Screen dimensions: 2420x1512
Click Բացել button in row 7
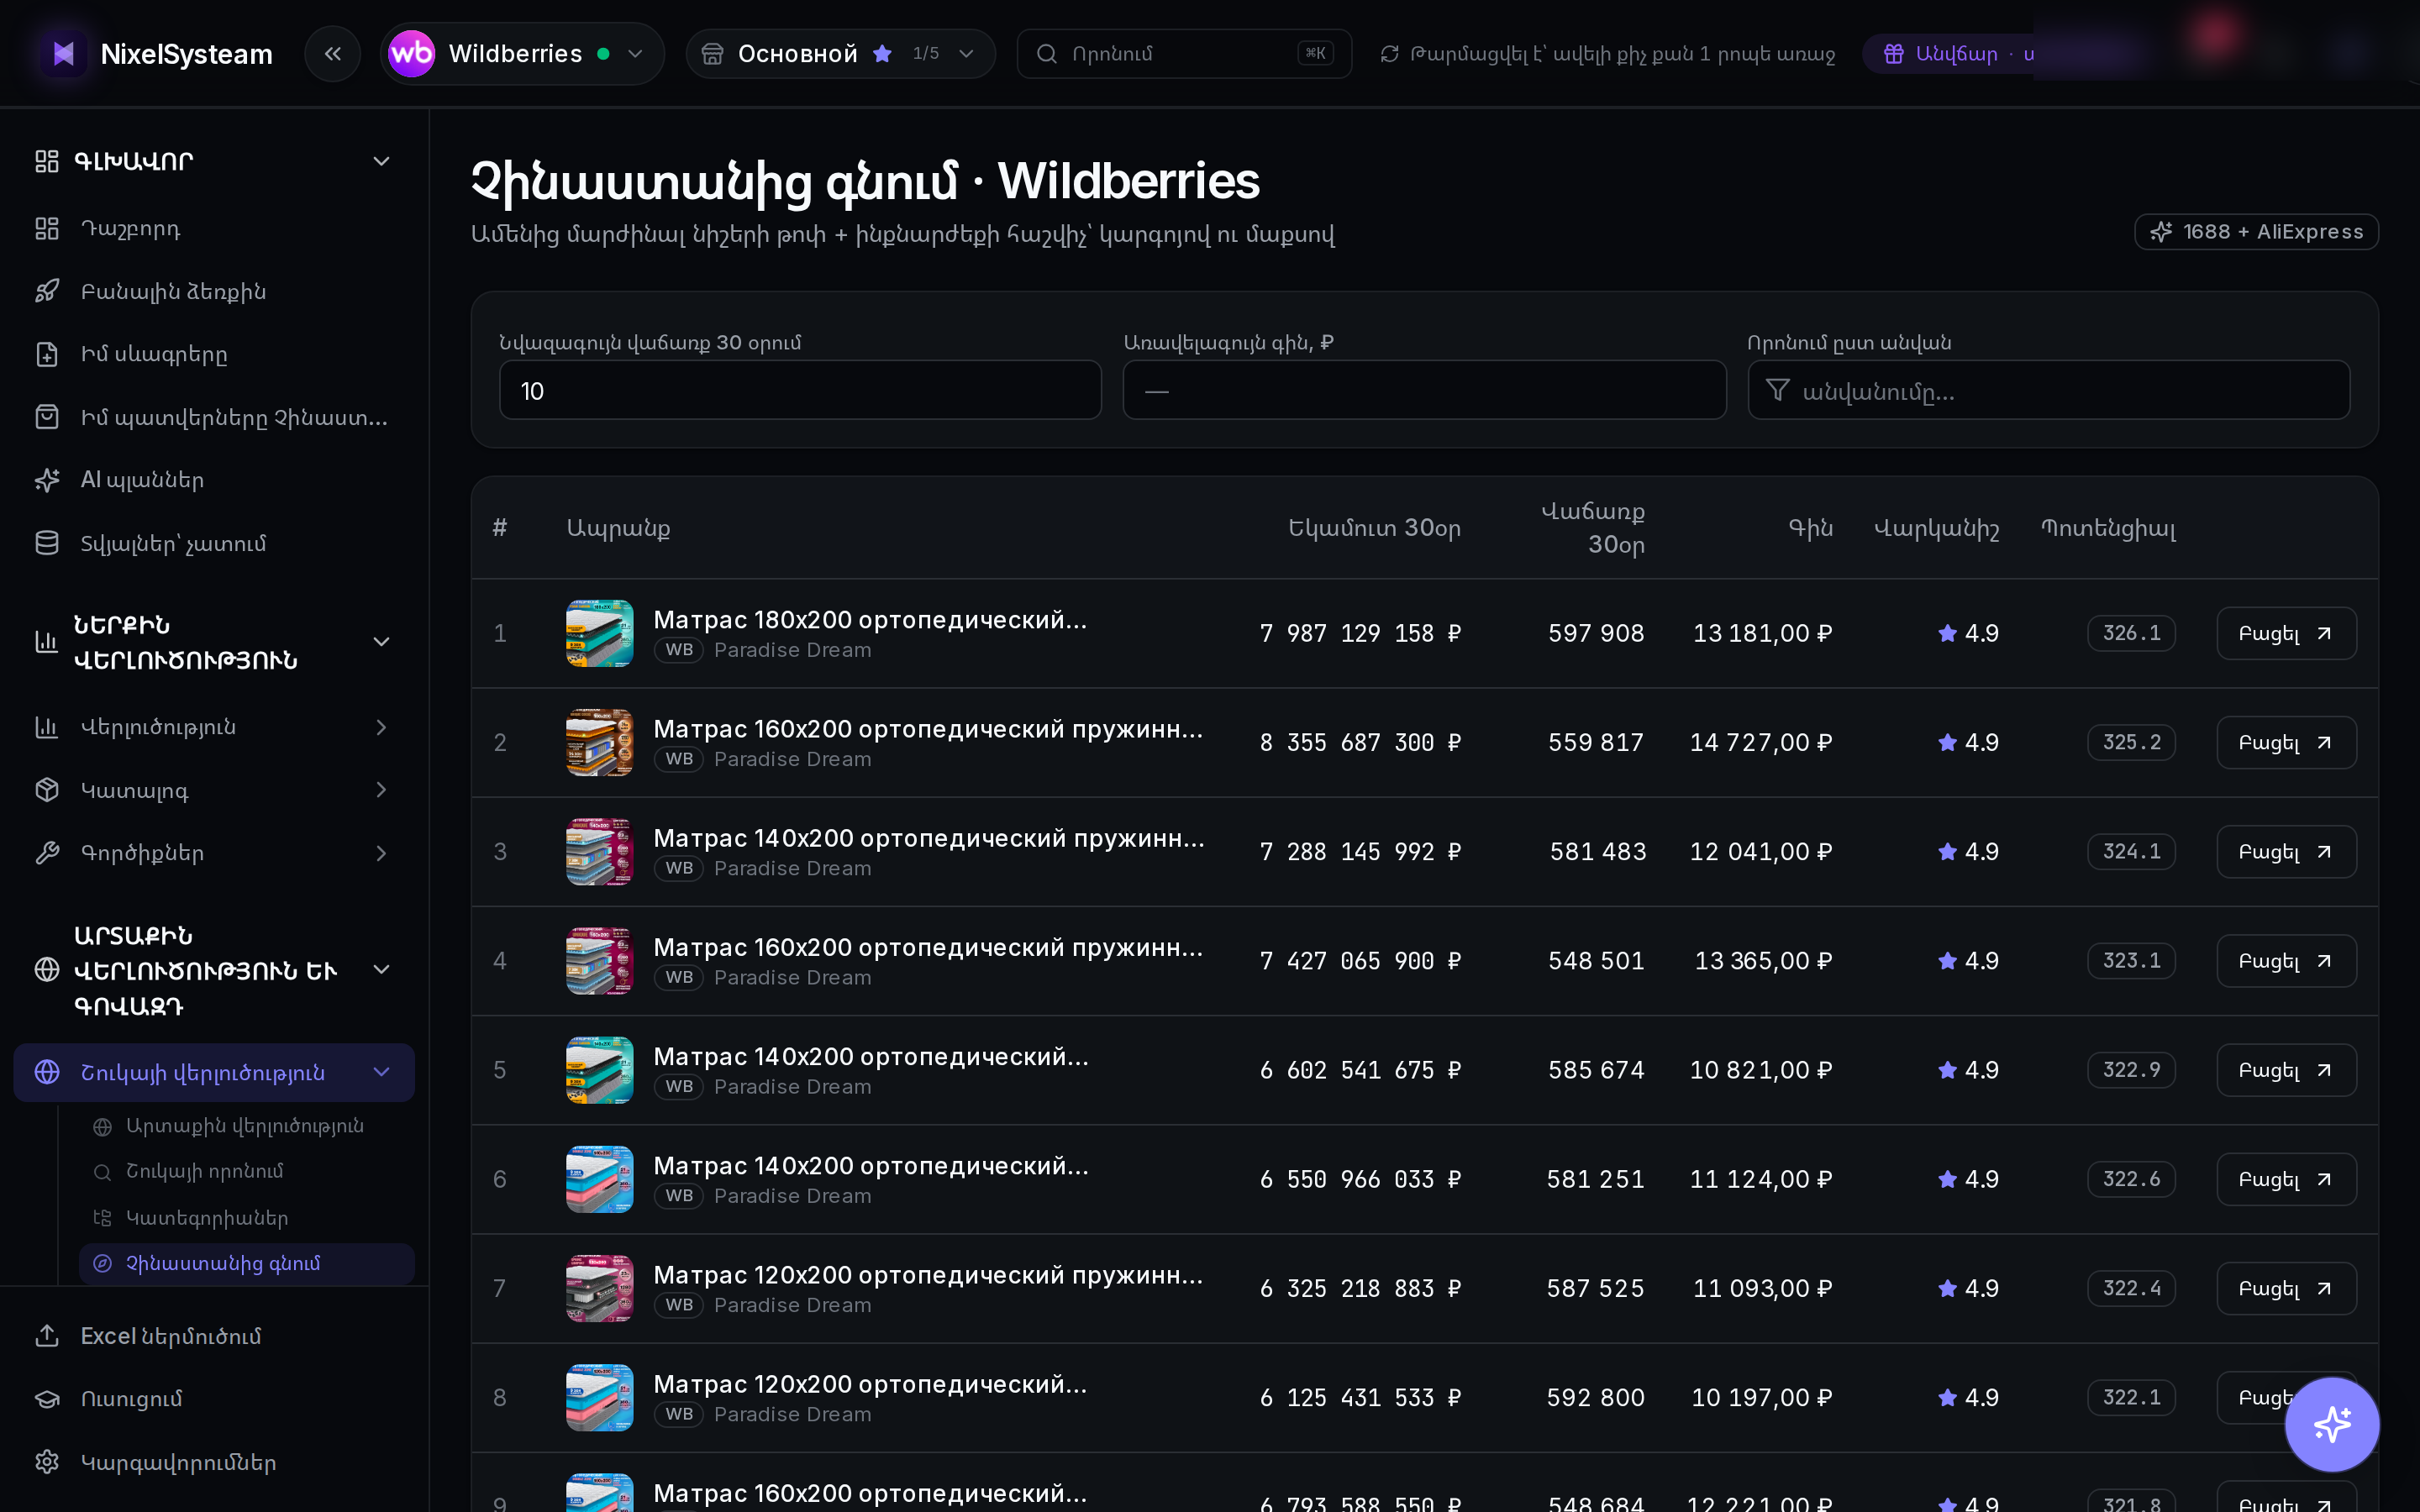pos(2286,1288)
